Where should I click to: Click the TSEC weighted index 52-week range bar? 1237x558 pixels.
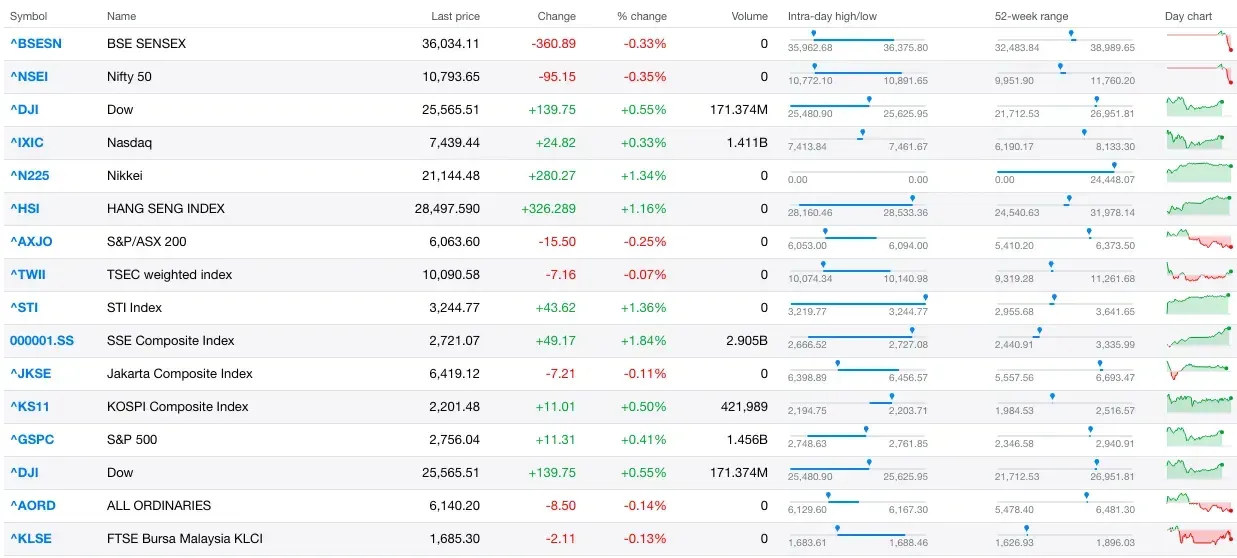(x=1065, y=269)
